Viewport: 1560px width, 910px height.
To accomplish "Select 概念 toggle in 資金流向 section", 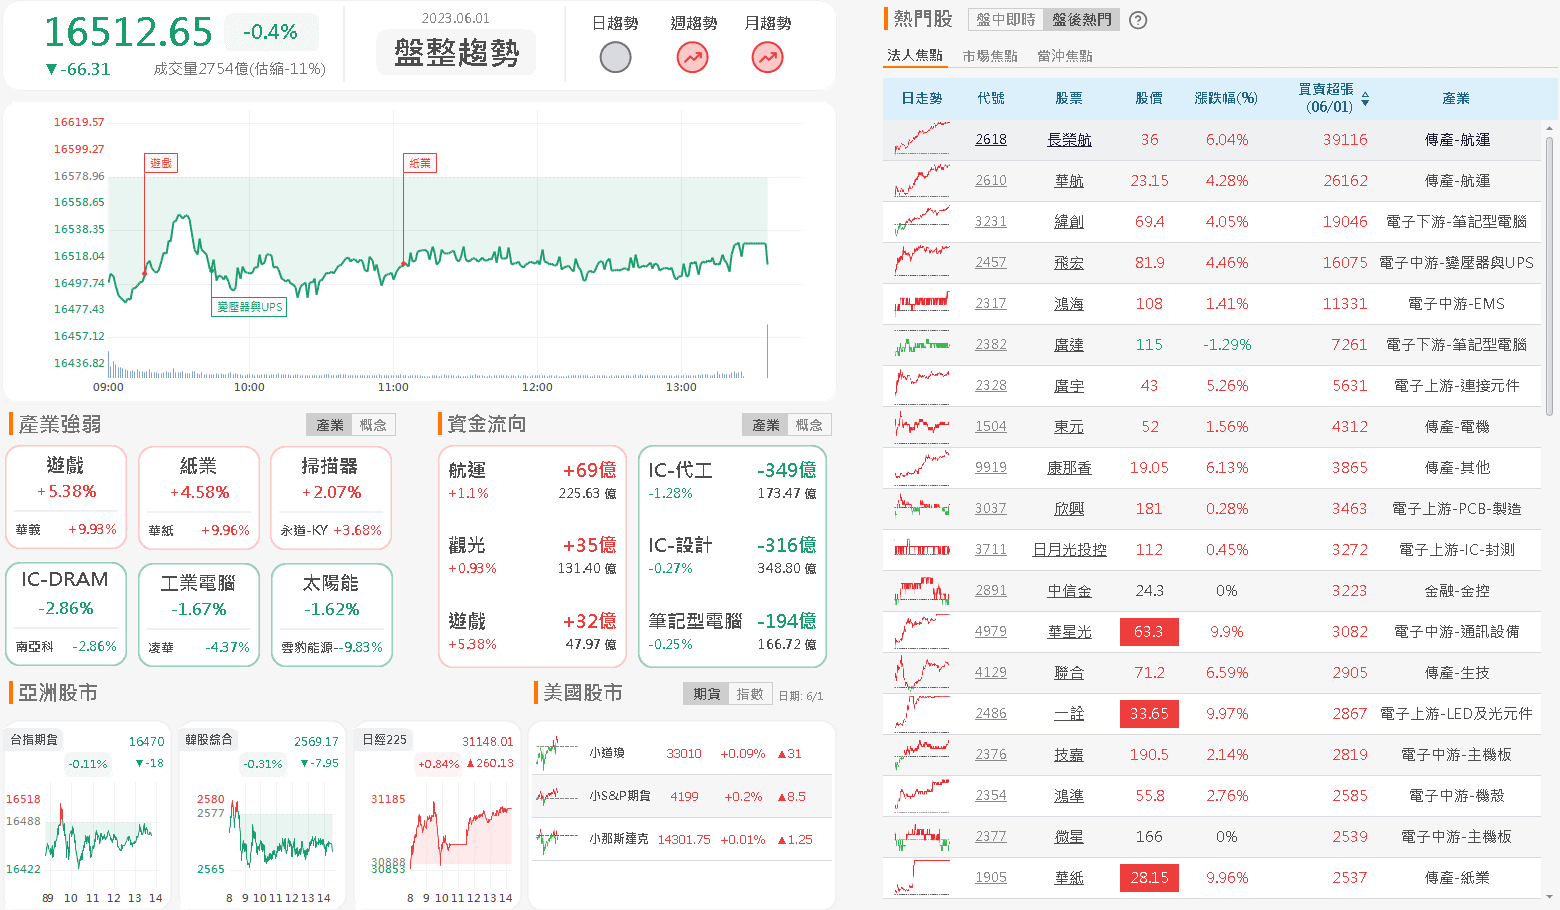I will coord(809,425).
